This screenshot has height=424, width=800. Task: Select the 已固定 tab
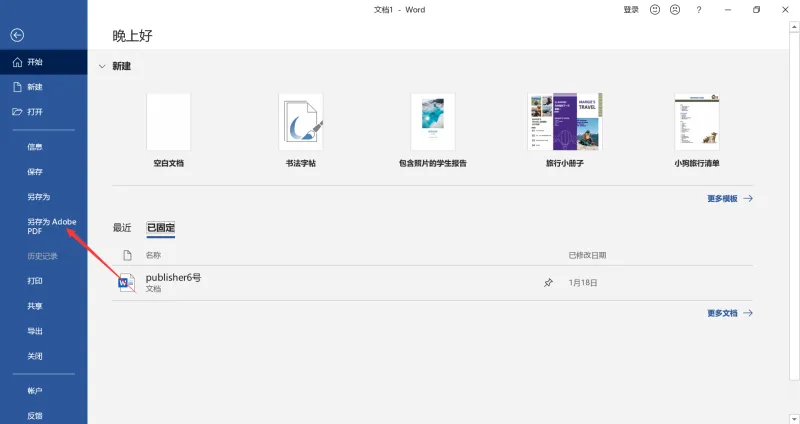pos(161,228)
